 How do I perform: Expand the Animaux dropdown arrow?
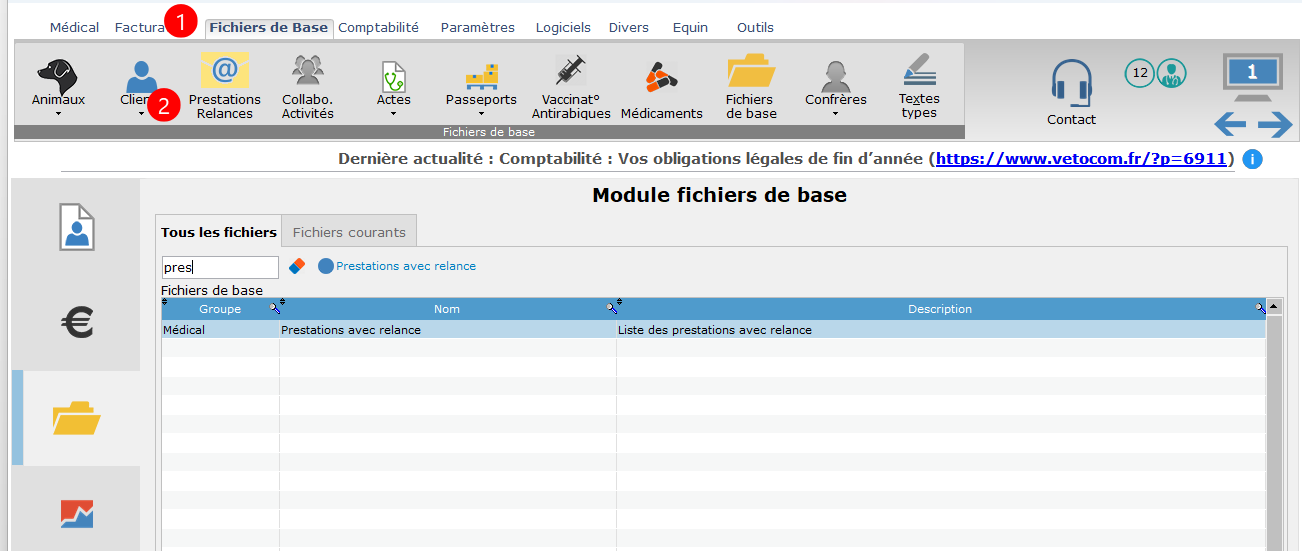(x=58, y=113)
